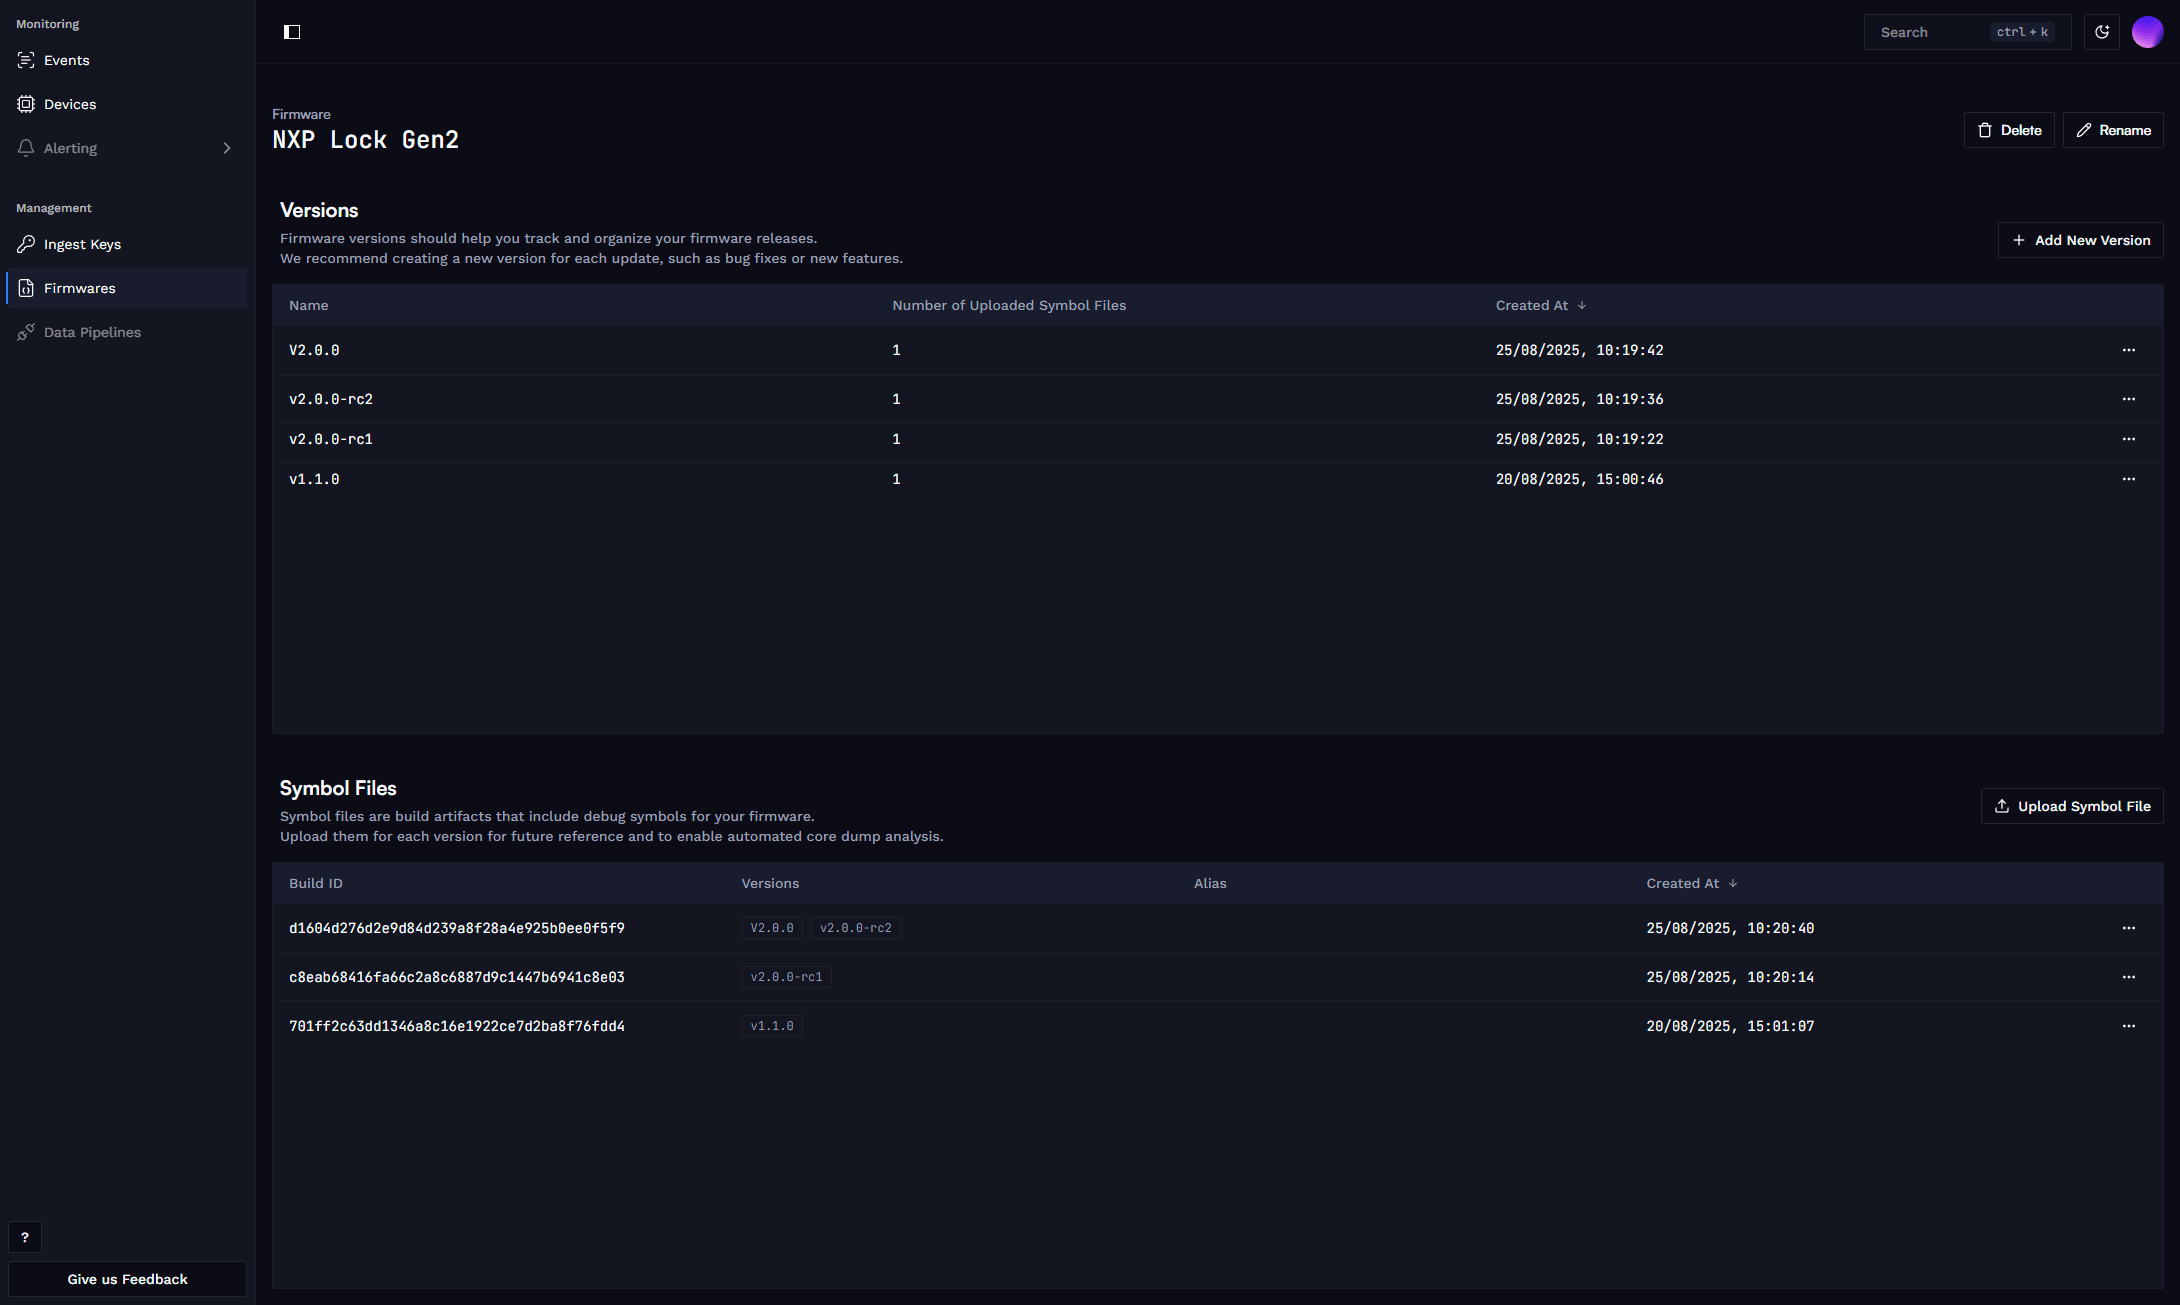Focus the Search field
Image resolution: width=2180 pixels, height=1305 pixels.
[1967, 32]
